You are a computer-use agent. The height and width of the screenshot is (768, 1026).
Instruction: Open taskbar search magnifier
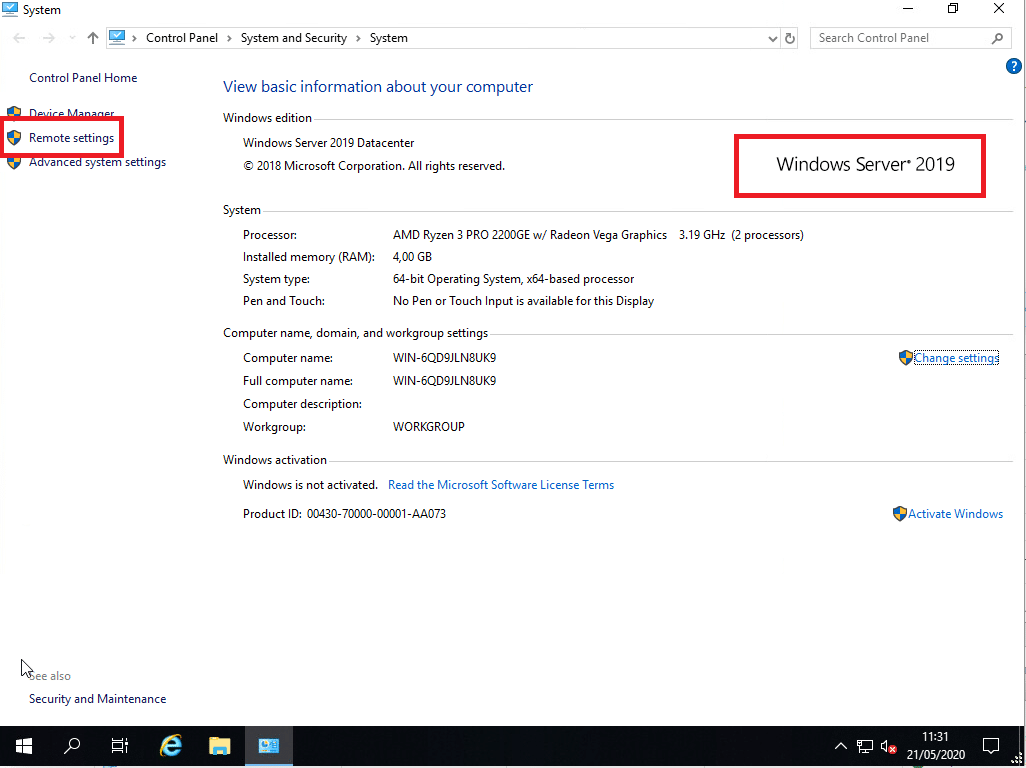pos(72,746)
